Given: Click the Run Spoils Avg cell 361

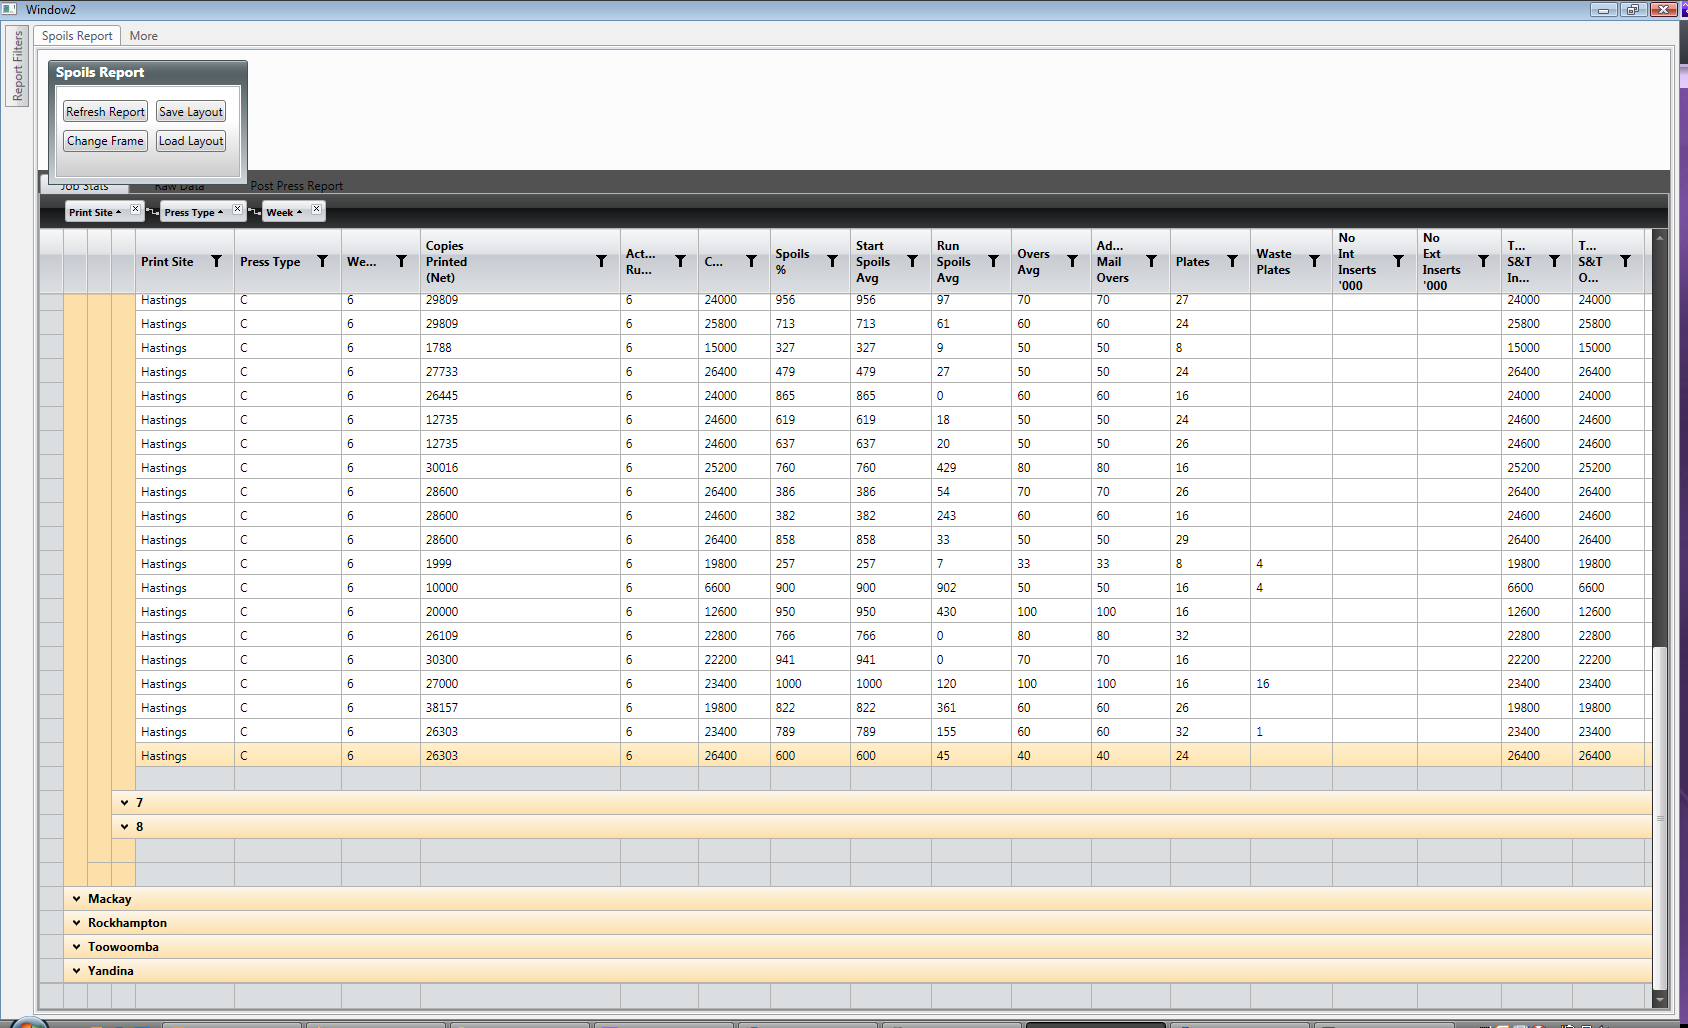Looking at the screenshot, I should click(x=971, y=708).
